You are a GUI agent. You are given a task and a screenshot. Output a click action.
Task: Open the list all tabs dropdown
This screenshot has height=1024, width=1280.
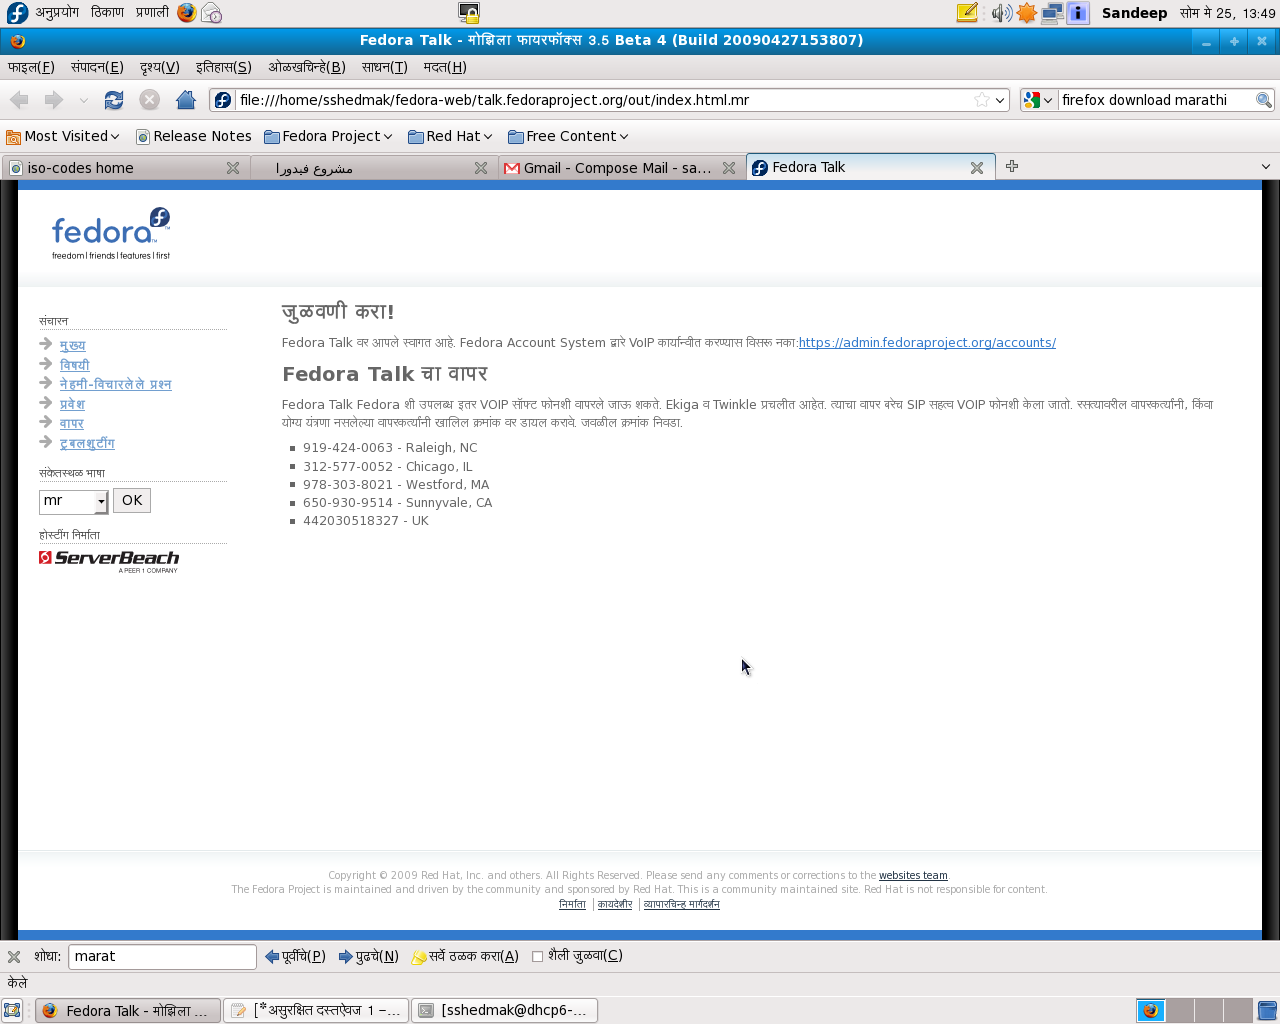1265,167
